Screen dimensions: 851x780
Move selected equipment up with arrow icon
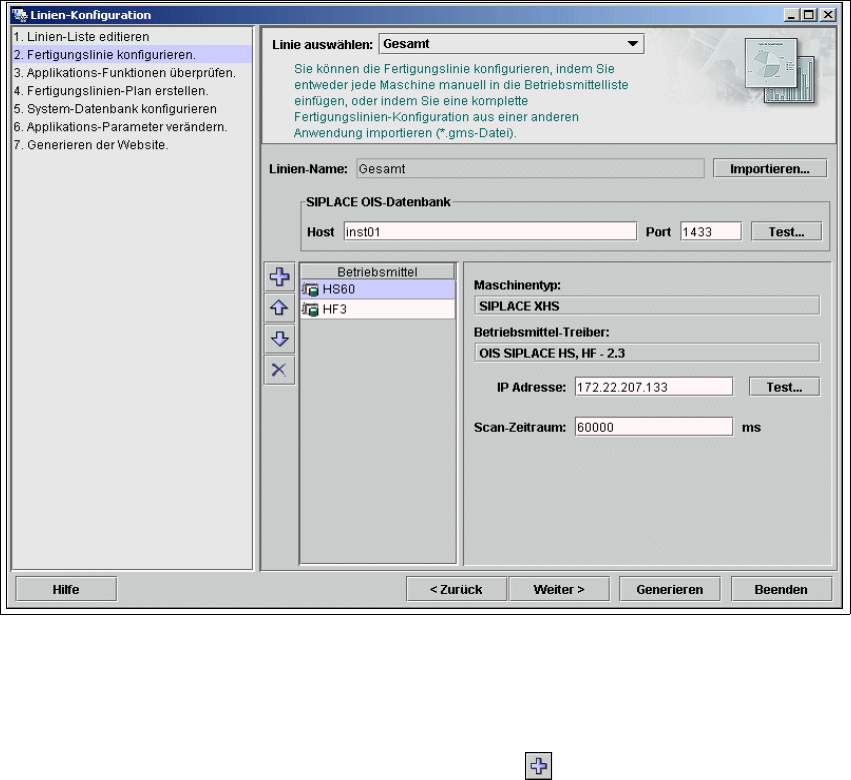click(x=280, y=308)
